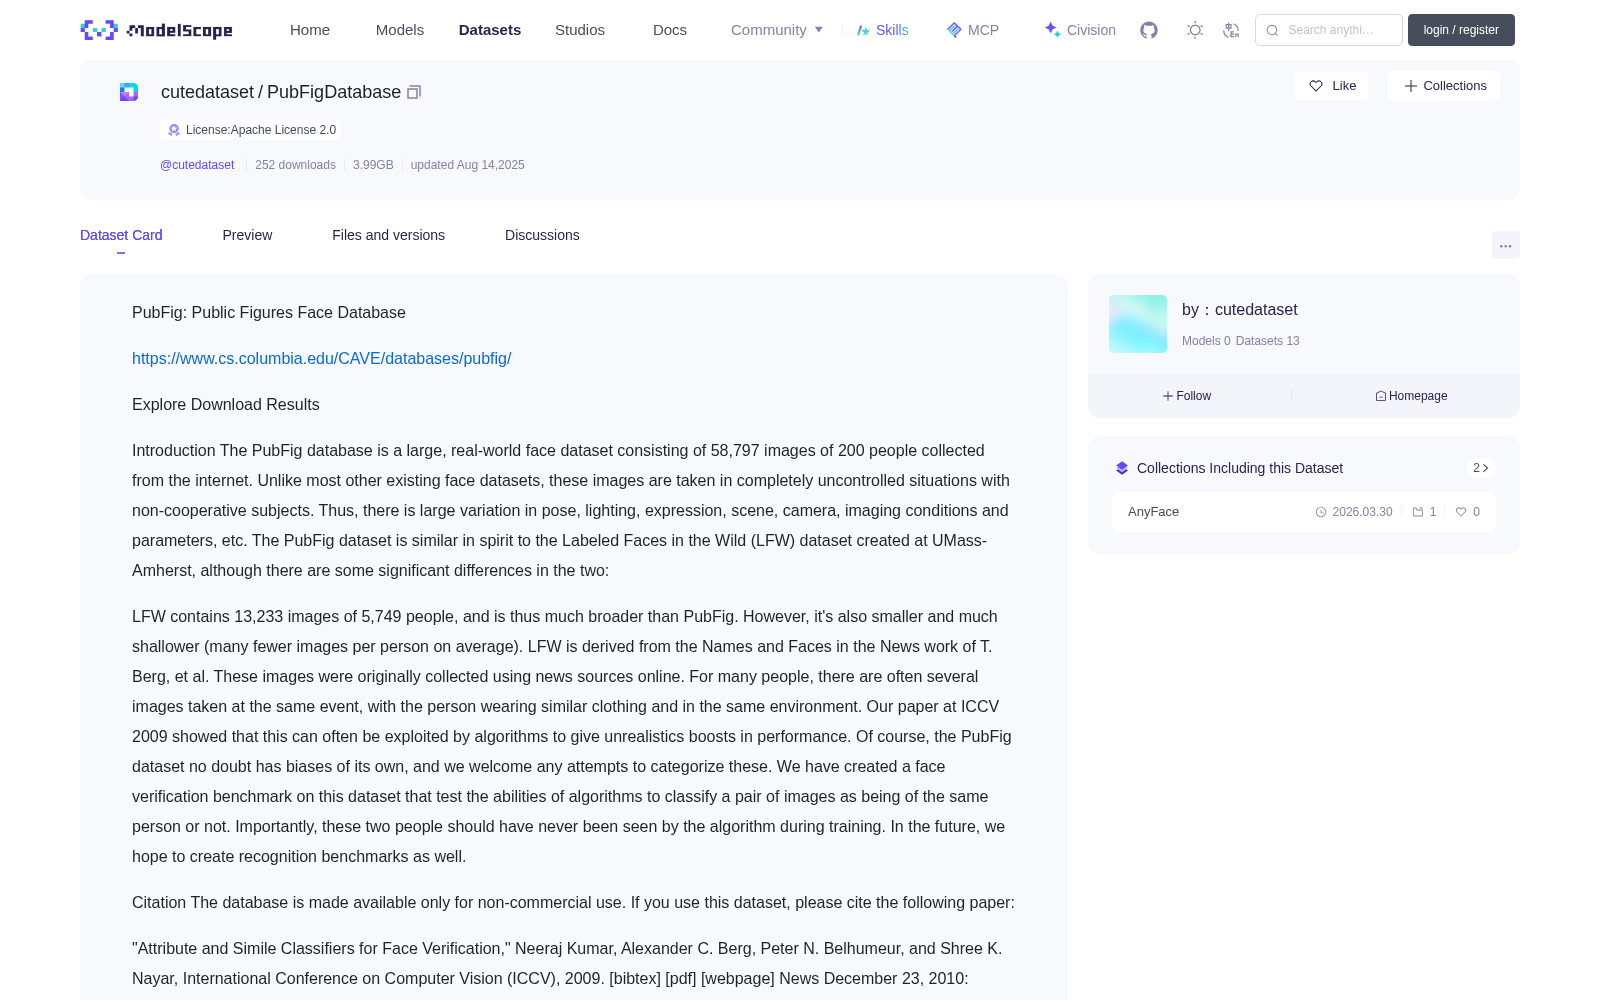Open the Files and versions tab
This screenshot has height=1000, width=1600.
pos(388,235)
